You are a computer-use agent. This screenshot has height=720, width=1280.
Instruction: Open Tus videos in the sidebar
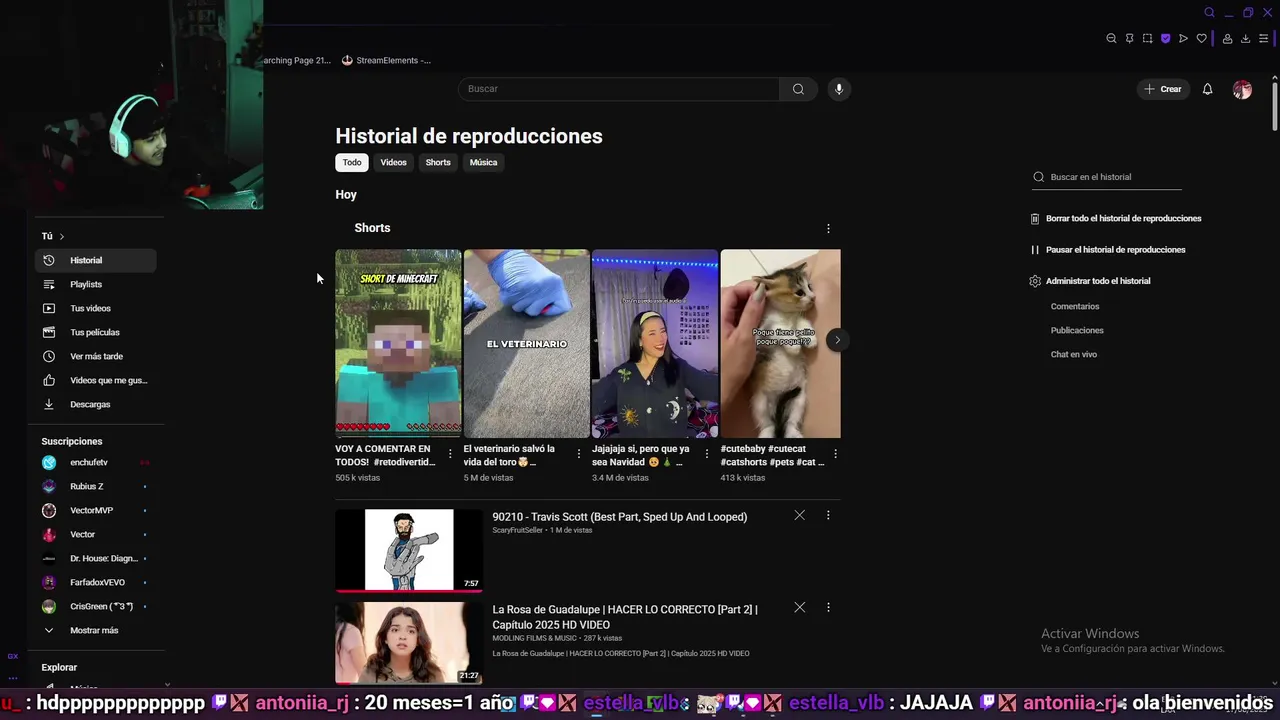[95, 308]
